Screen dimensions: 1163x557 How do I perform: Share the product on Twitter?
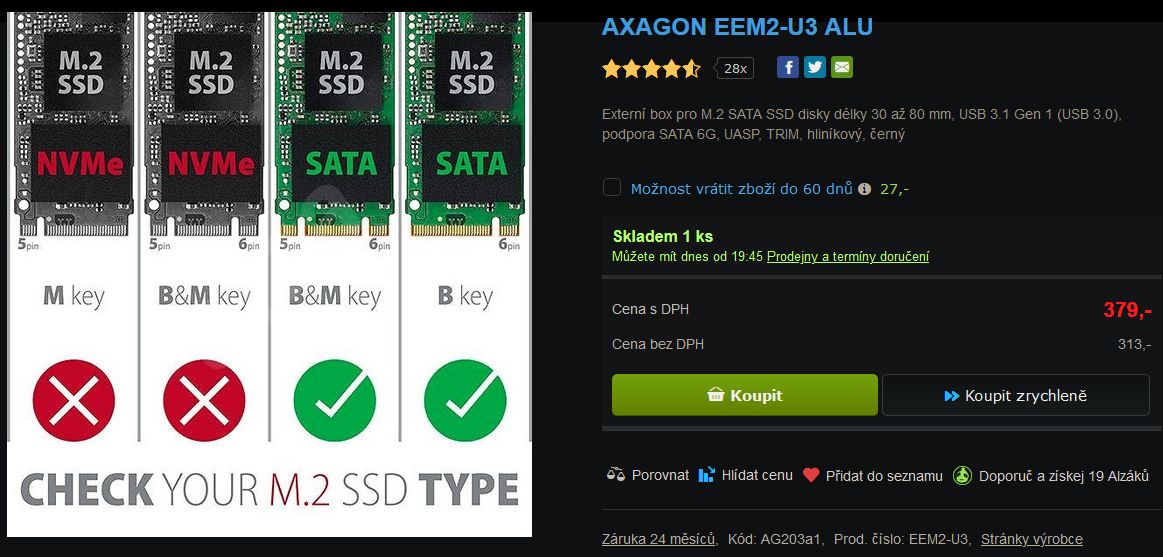coord(815,67)
